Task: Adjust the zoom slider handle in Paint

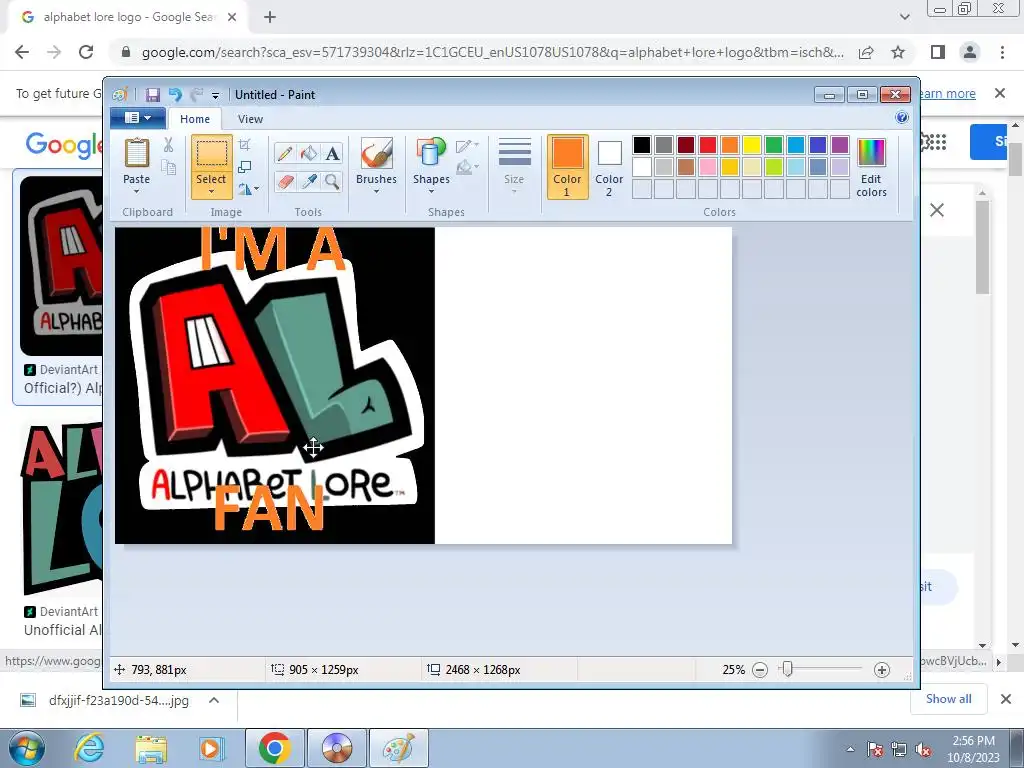Action: (788, 669)
